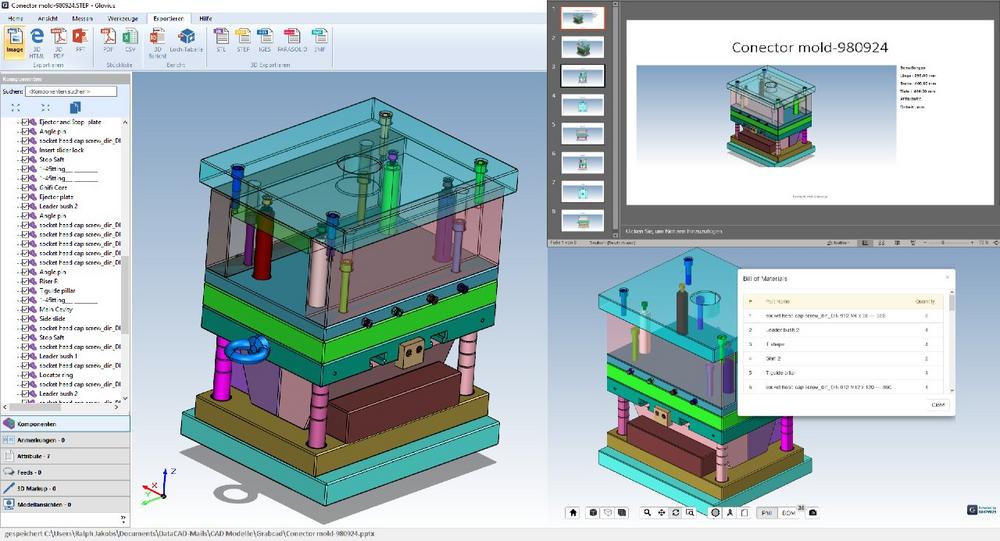Export to PPT PowerPoint
Image resolution: width=1000 pixels, height=541 pixels.
80,41
